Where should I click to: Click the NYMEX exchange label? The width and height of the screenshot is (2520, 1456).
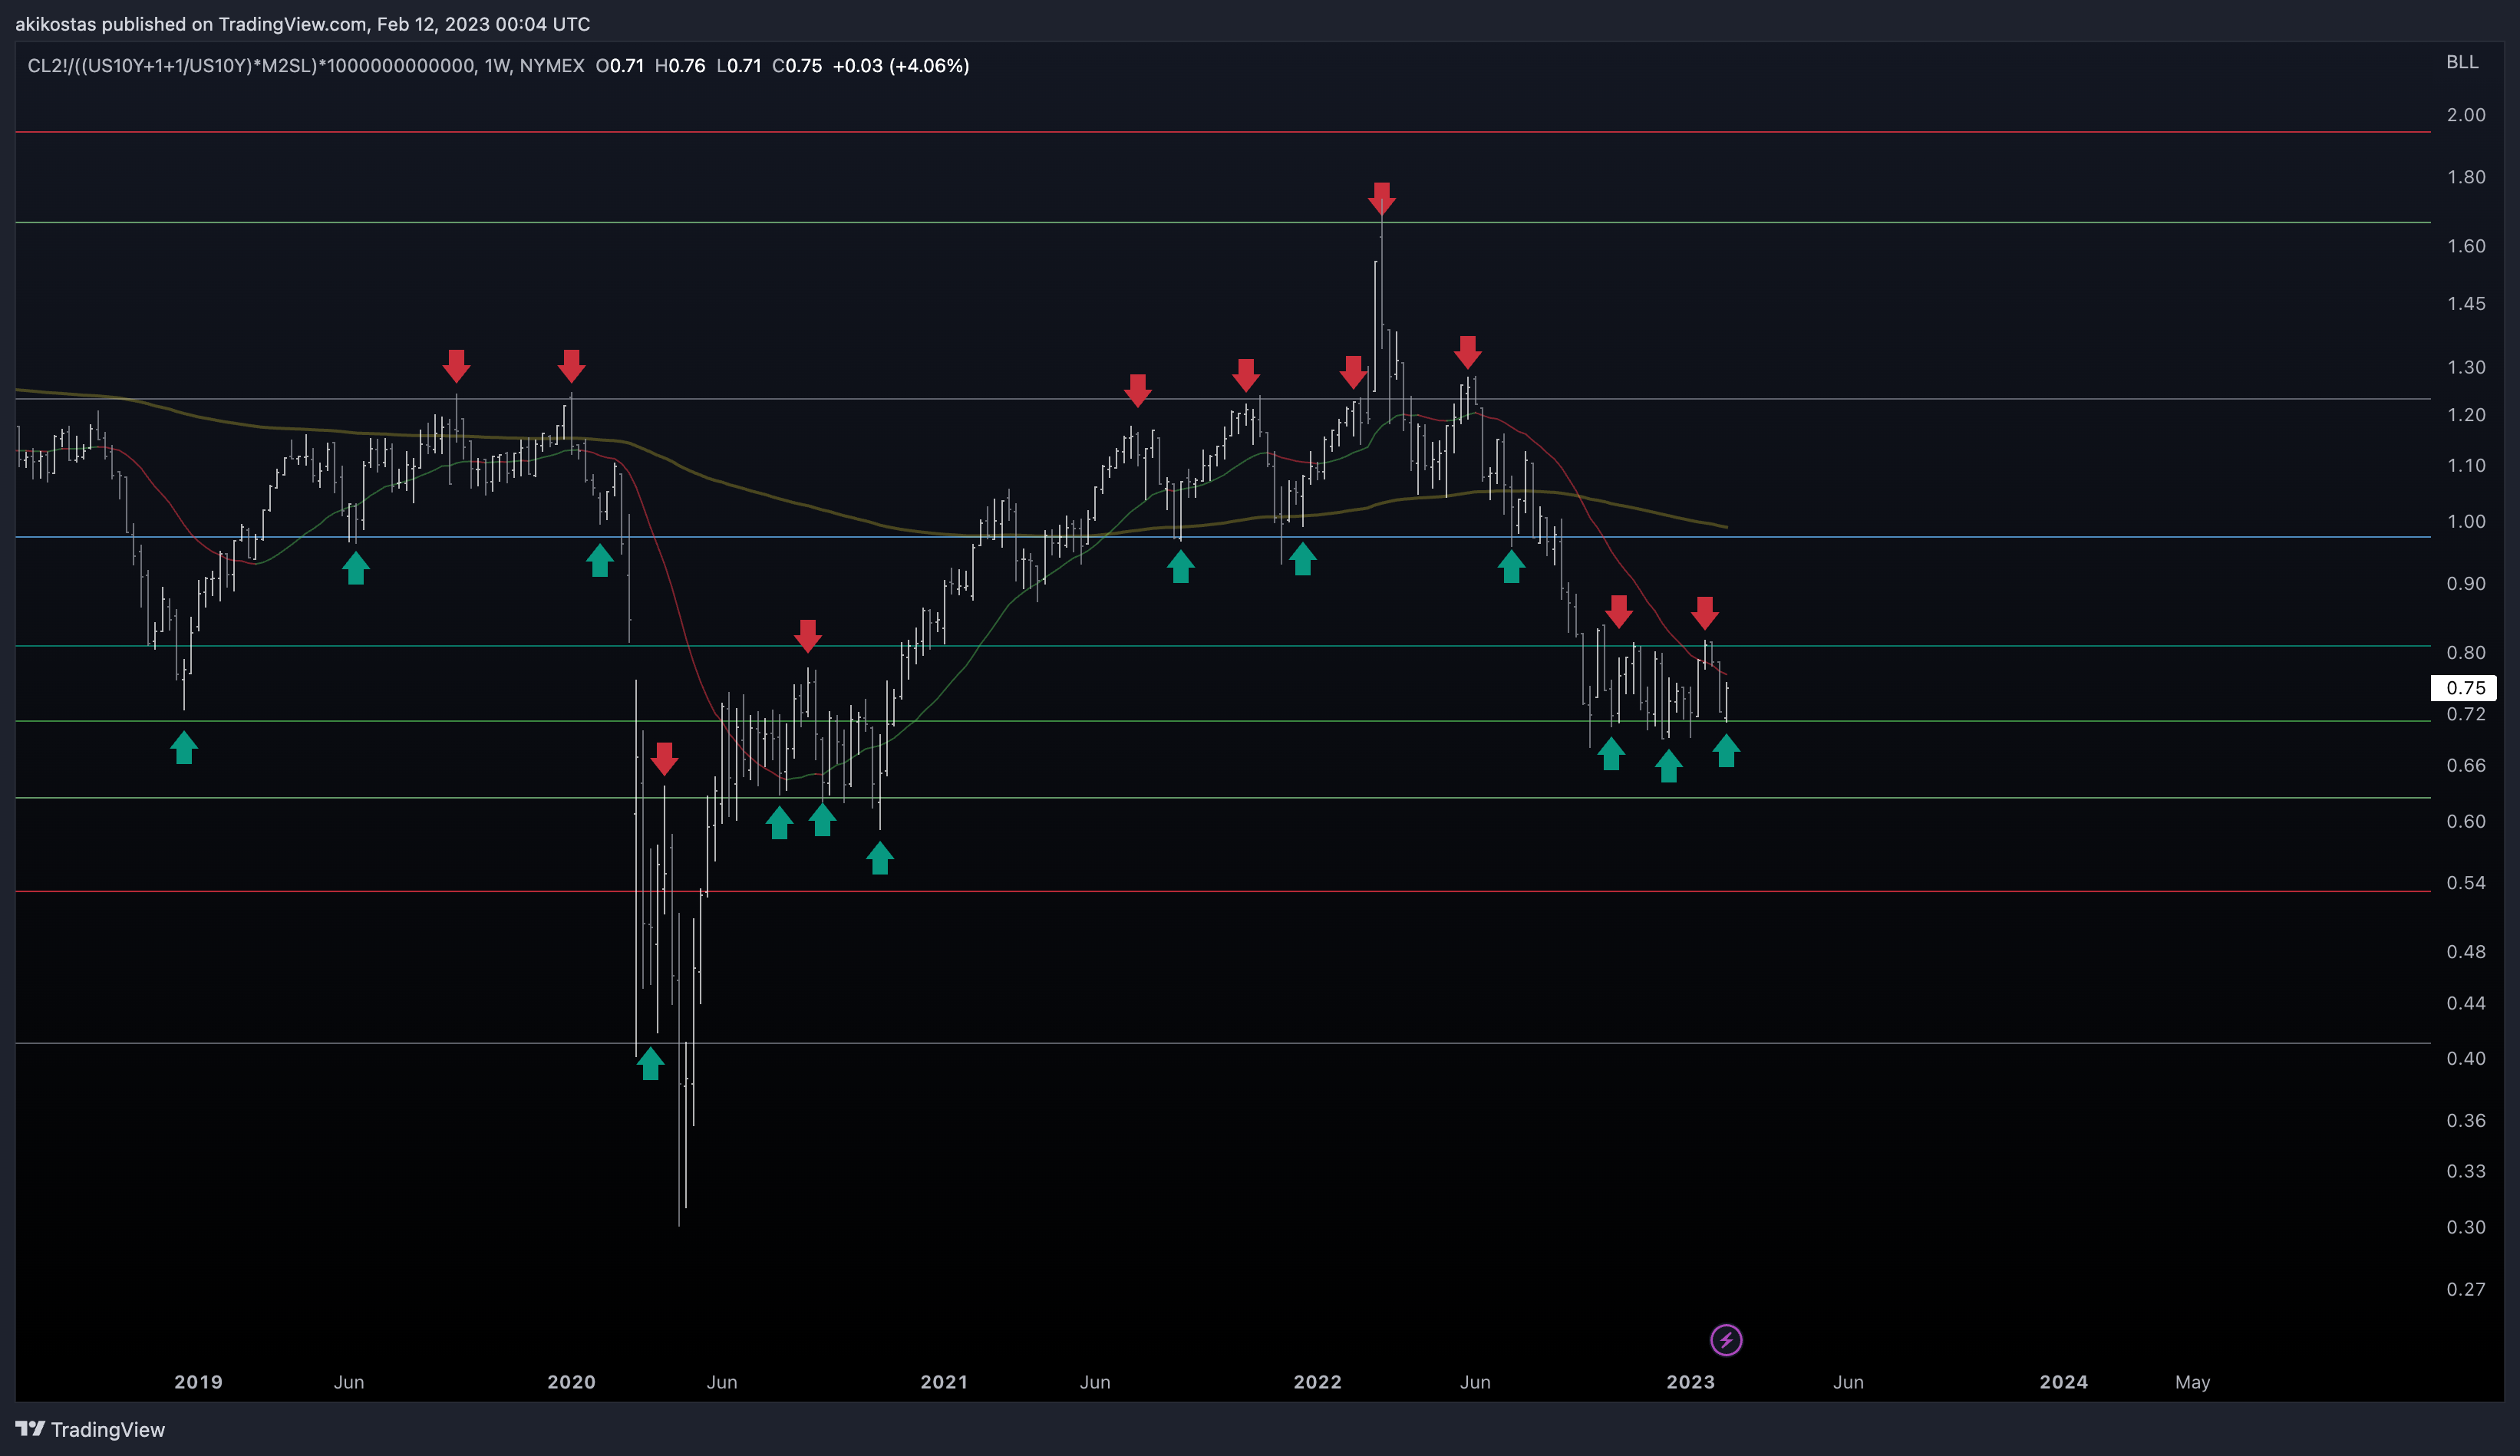tap(552, 66)
